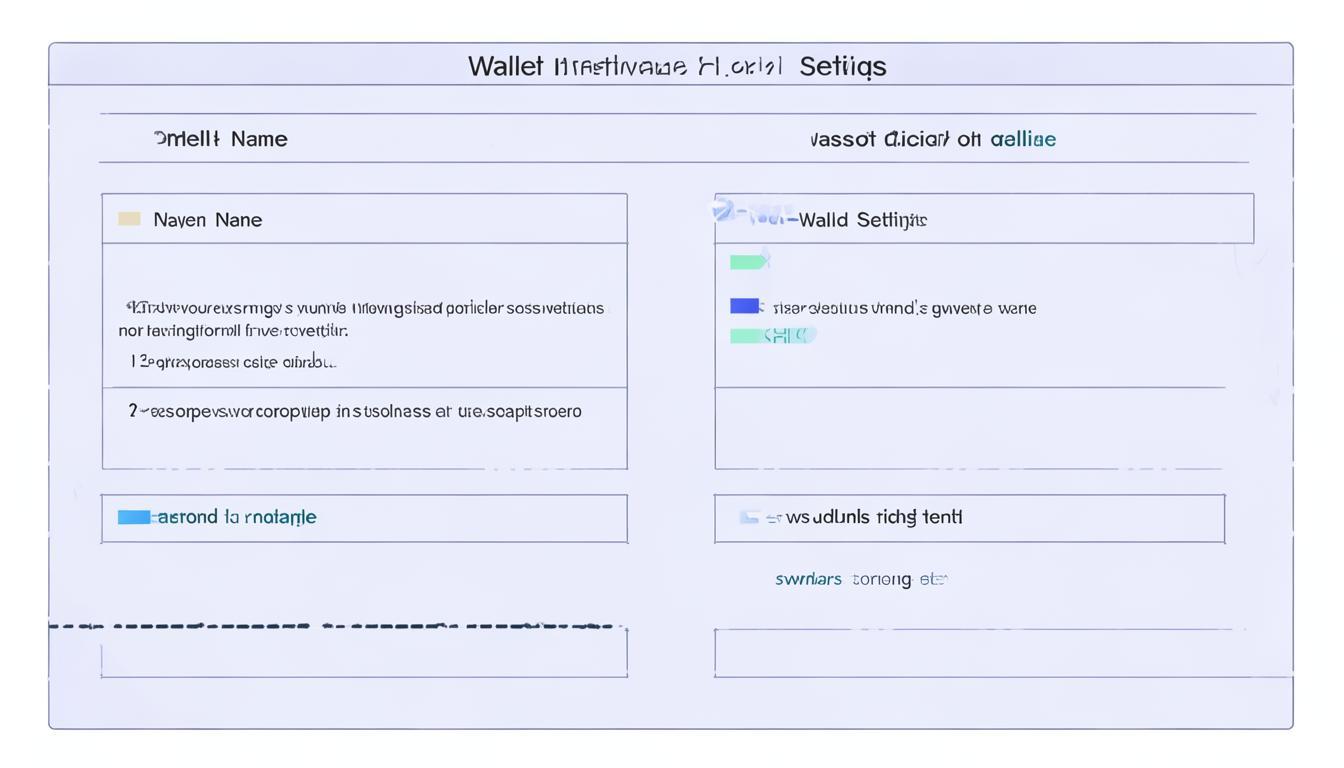The width and height of the screenshot is (1344, 768).
Task: Click the teal aelliae link in header
Action: click(1023, 139)
